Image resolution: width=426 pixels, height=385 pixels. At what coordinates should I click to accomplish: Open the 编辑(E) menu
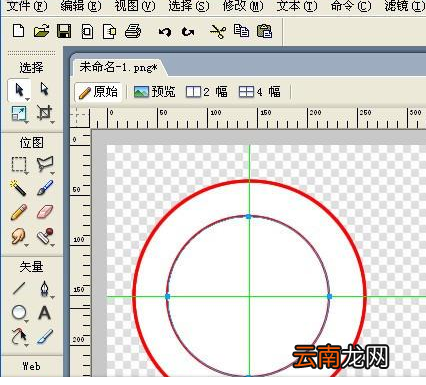pos(81,6)
